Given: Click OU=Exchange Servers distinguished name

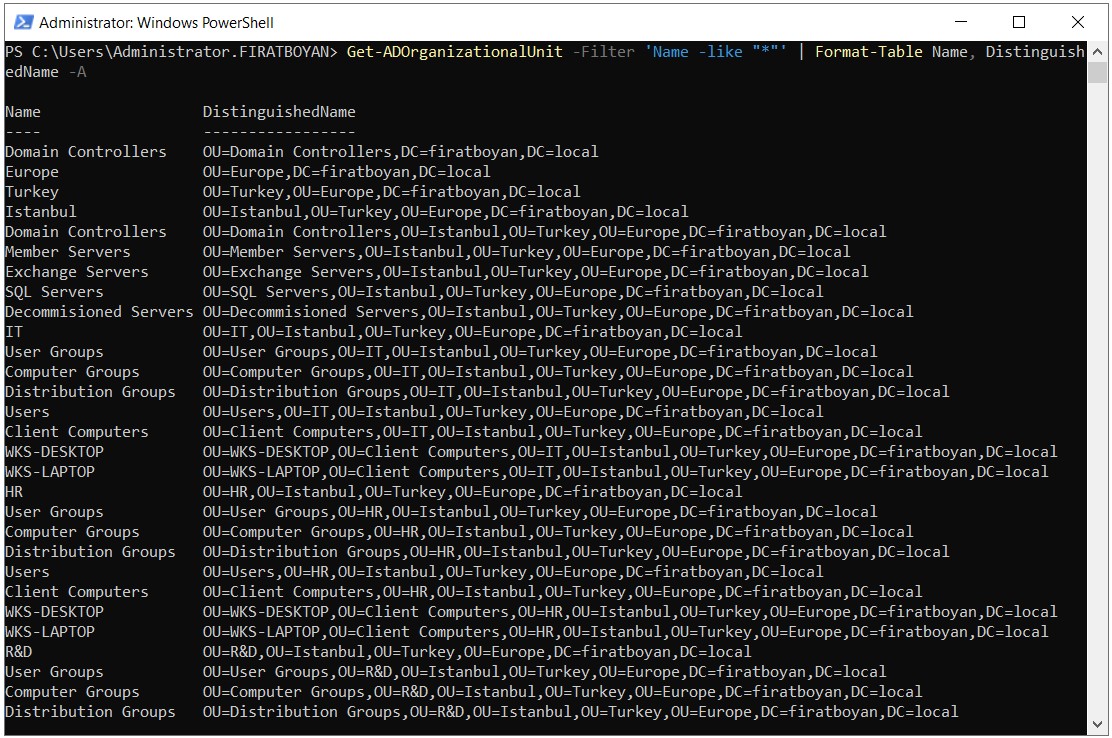Looking at the screenshot, I should [535, 272].
